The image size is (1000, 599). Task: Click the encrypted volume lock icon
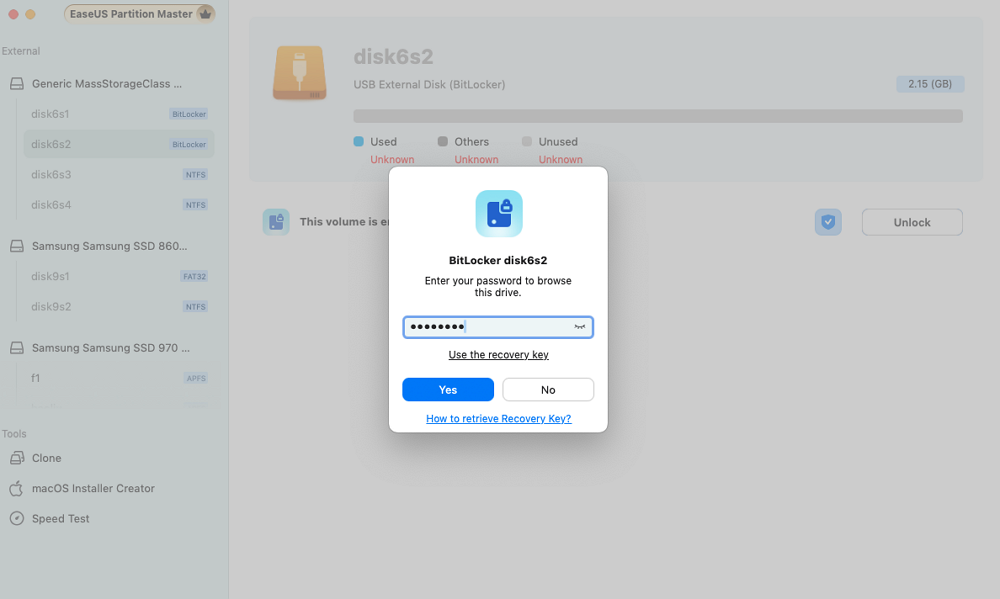276,222
